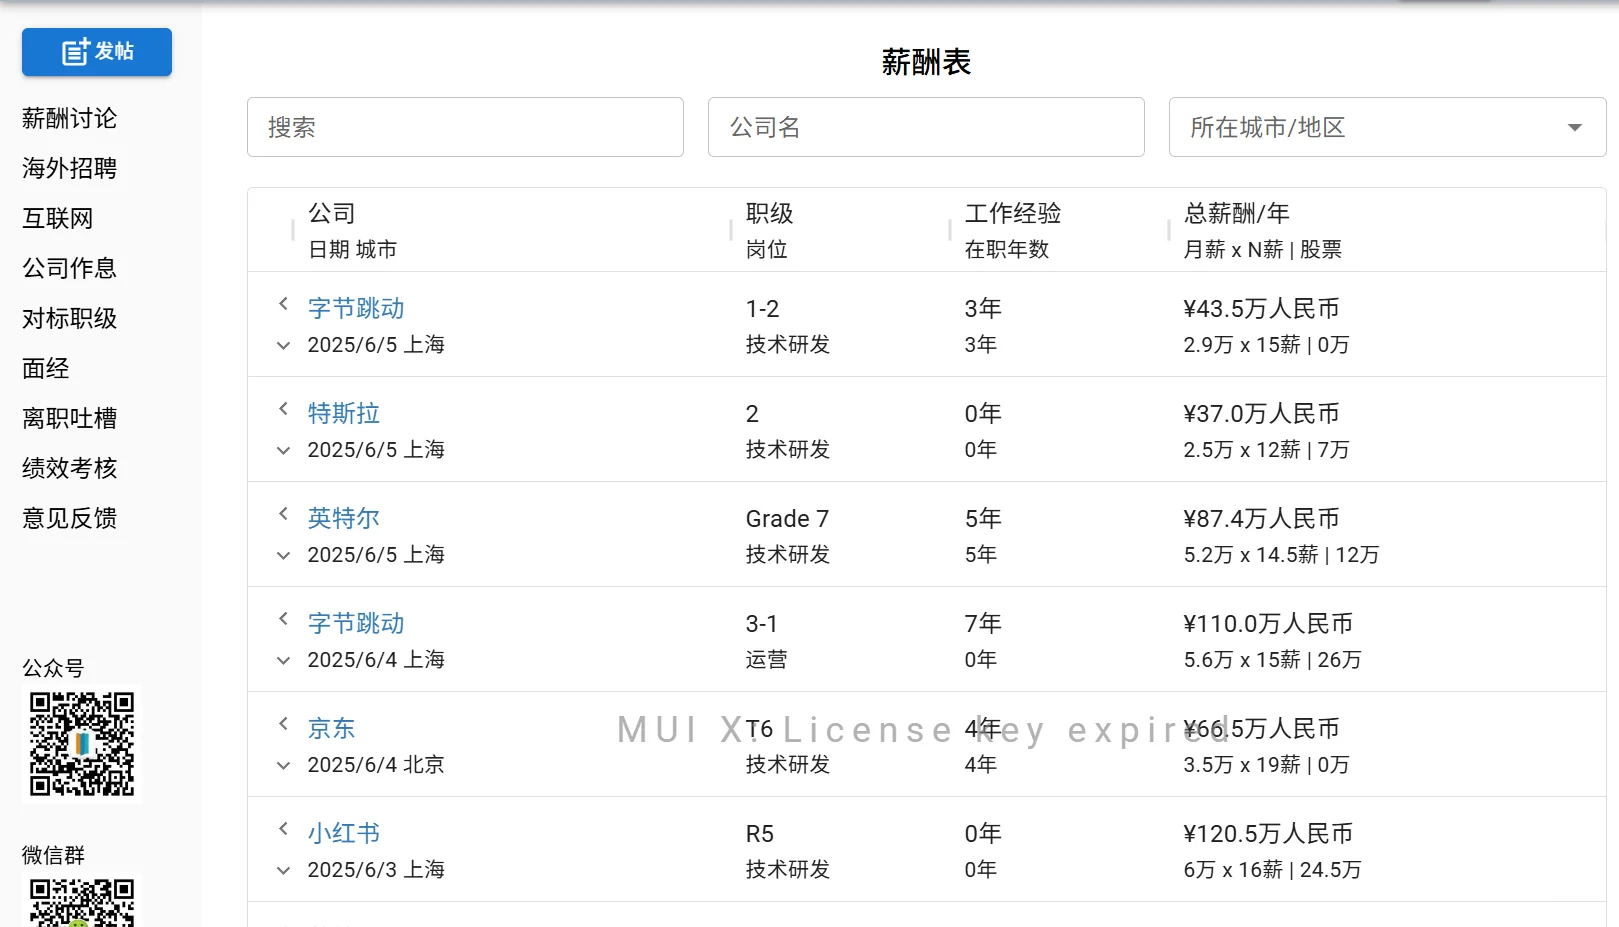The height and width of the screenshot is (927, 1619).
Task: Focus the 搜索 search field
Action: [x=465, y=127]
